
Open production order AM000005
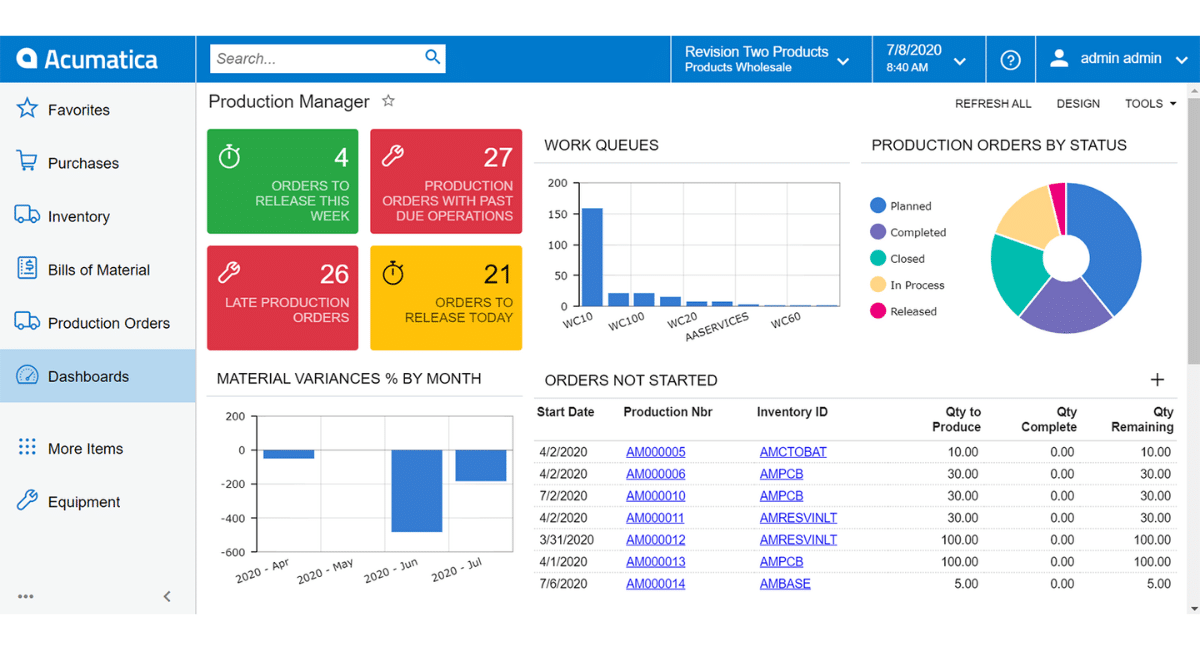click(655, 451)
